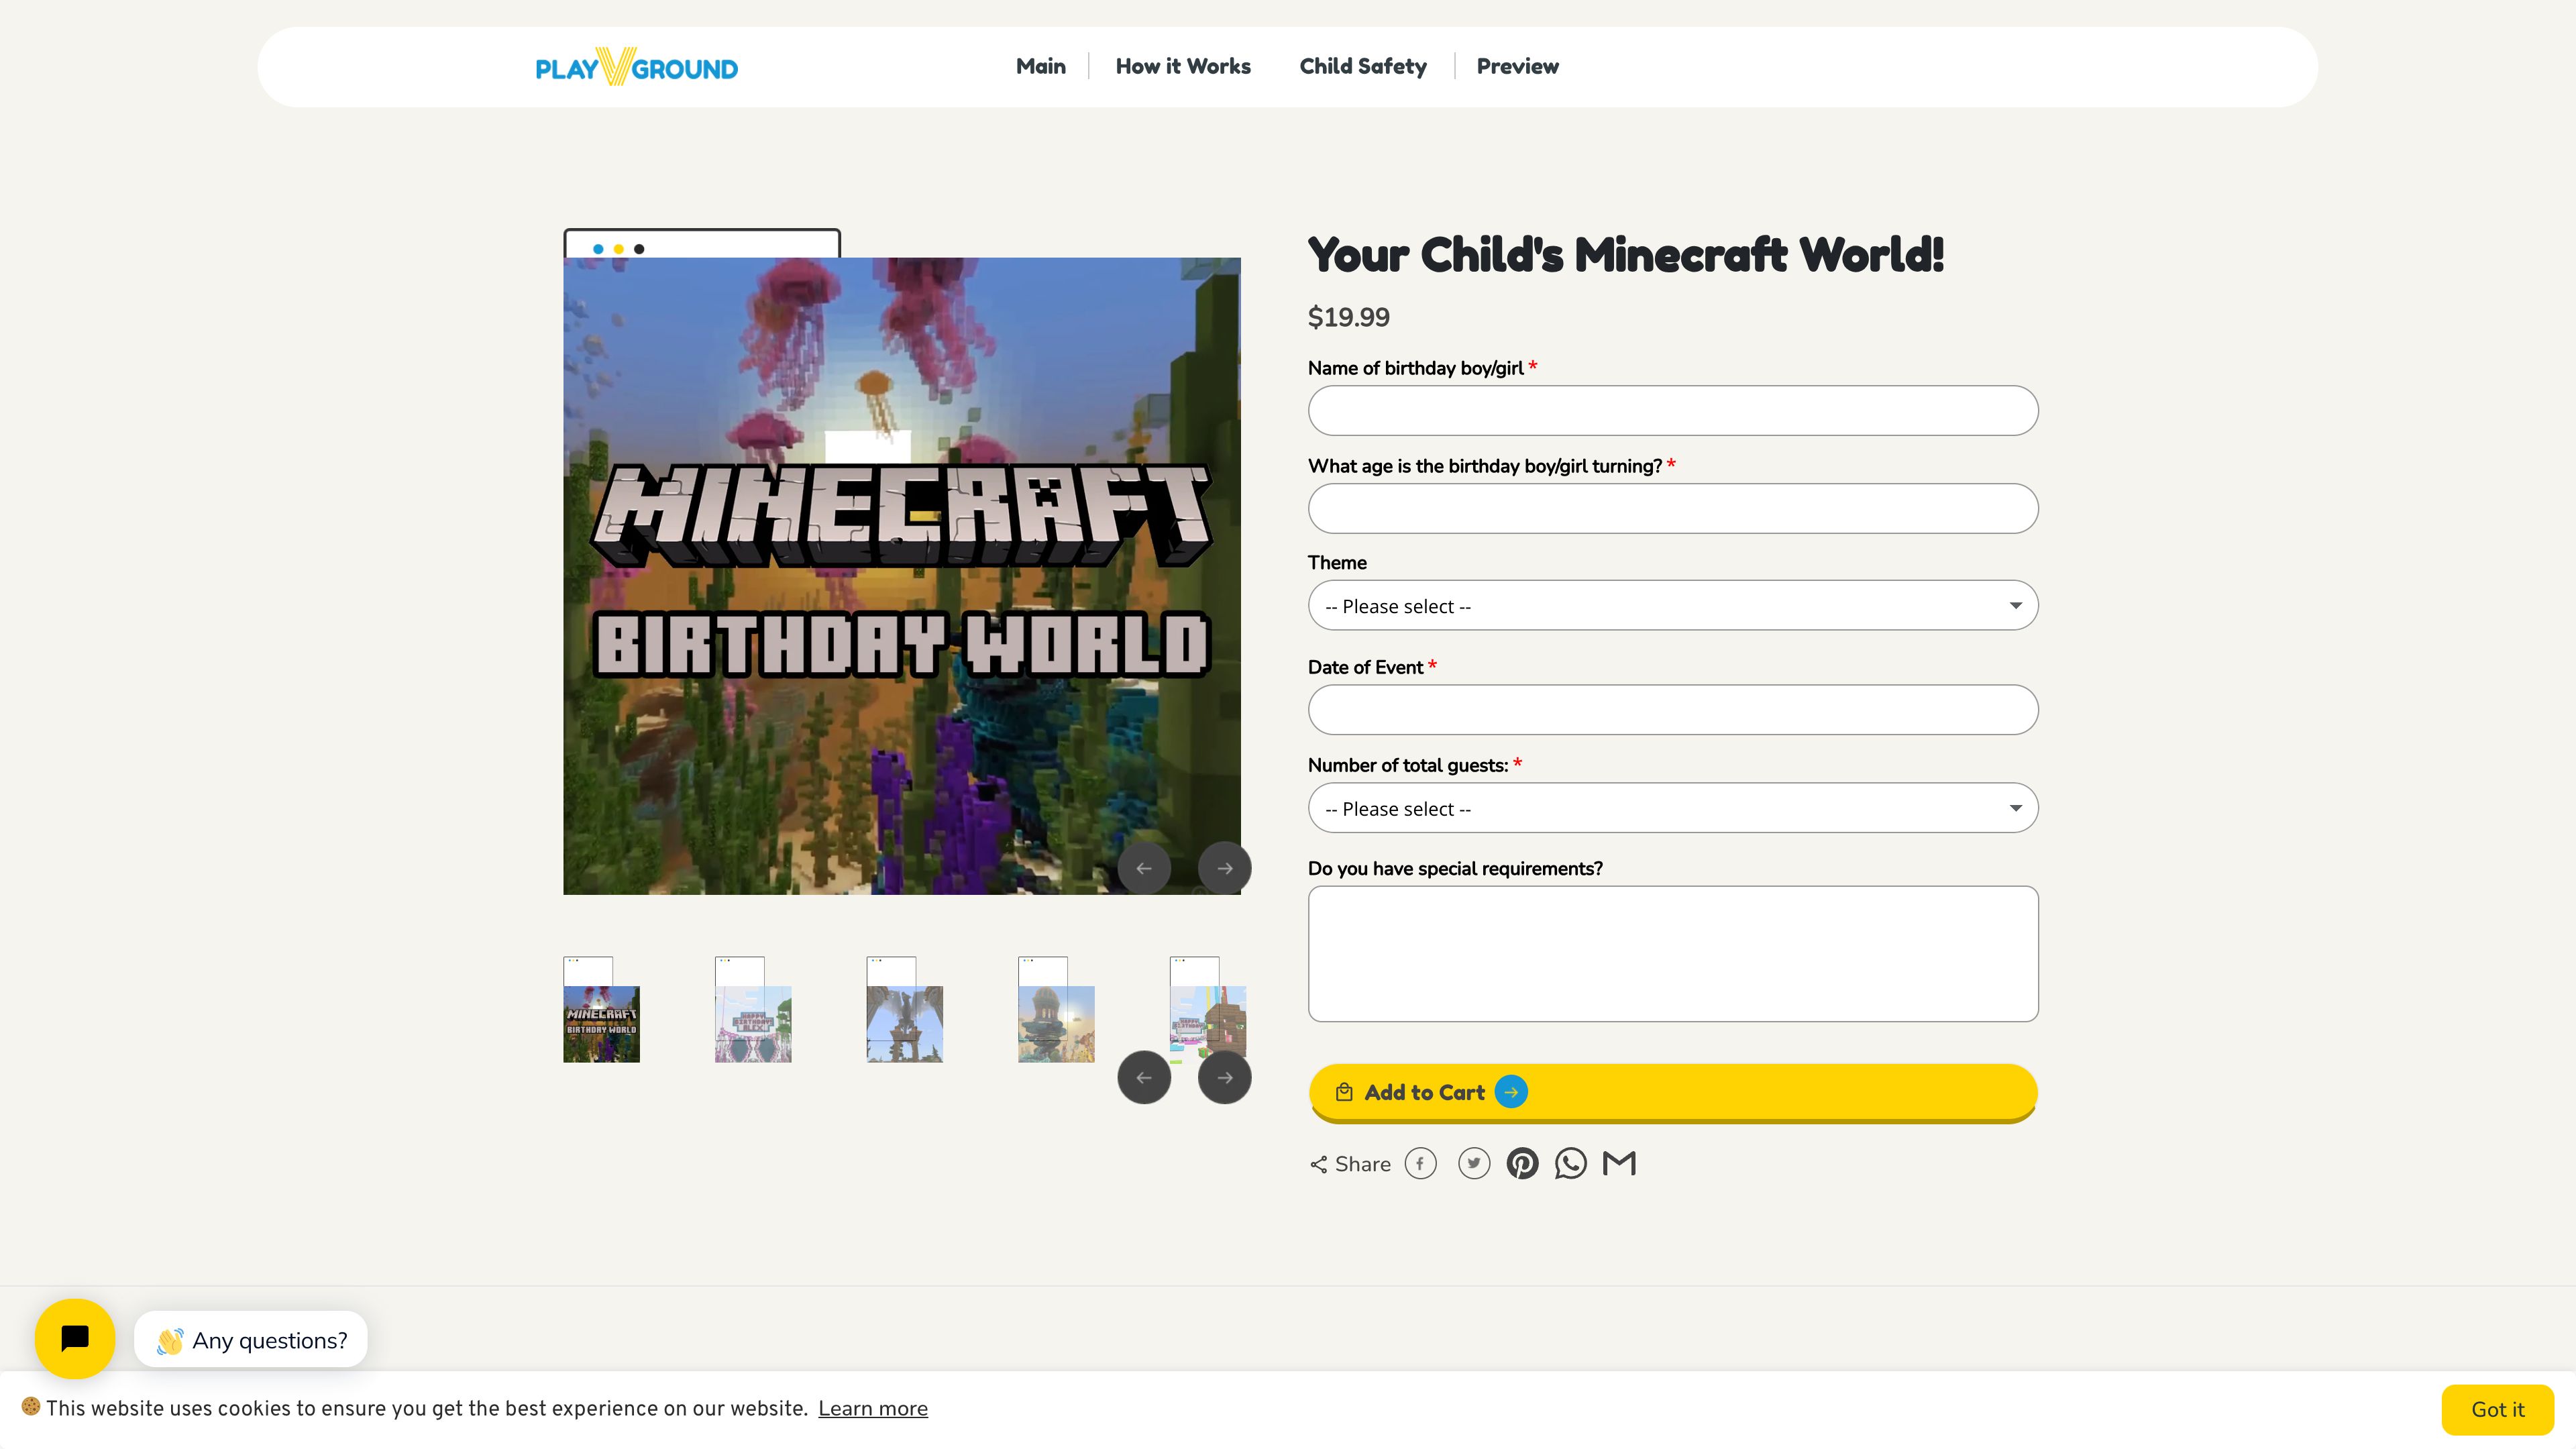
Task: Share the product on Twitter
Action: point(1473,1163)
